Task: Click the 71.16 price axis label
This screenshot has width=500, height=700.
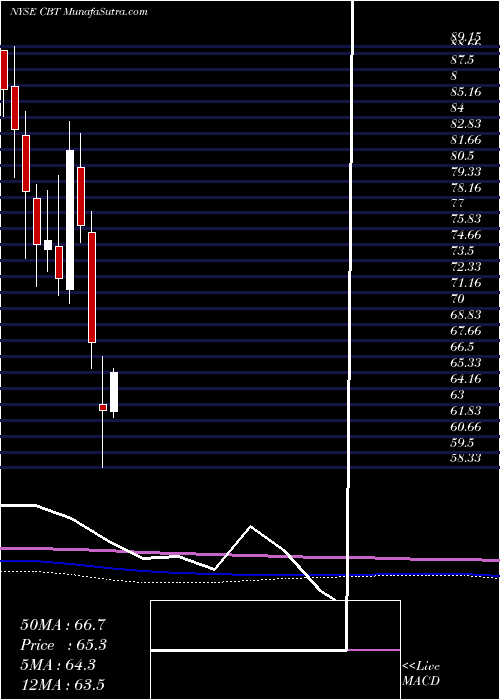Action: click(x=466, y=283)
